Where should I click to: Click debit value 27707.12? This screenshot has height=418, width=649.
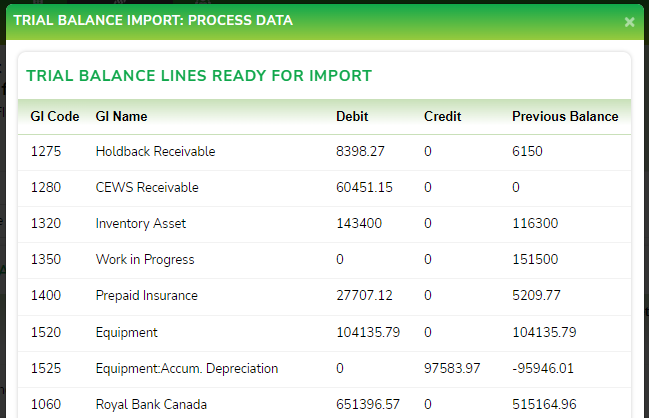coord(364,295)
